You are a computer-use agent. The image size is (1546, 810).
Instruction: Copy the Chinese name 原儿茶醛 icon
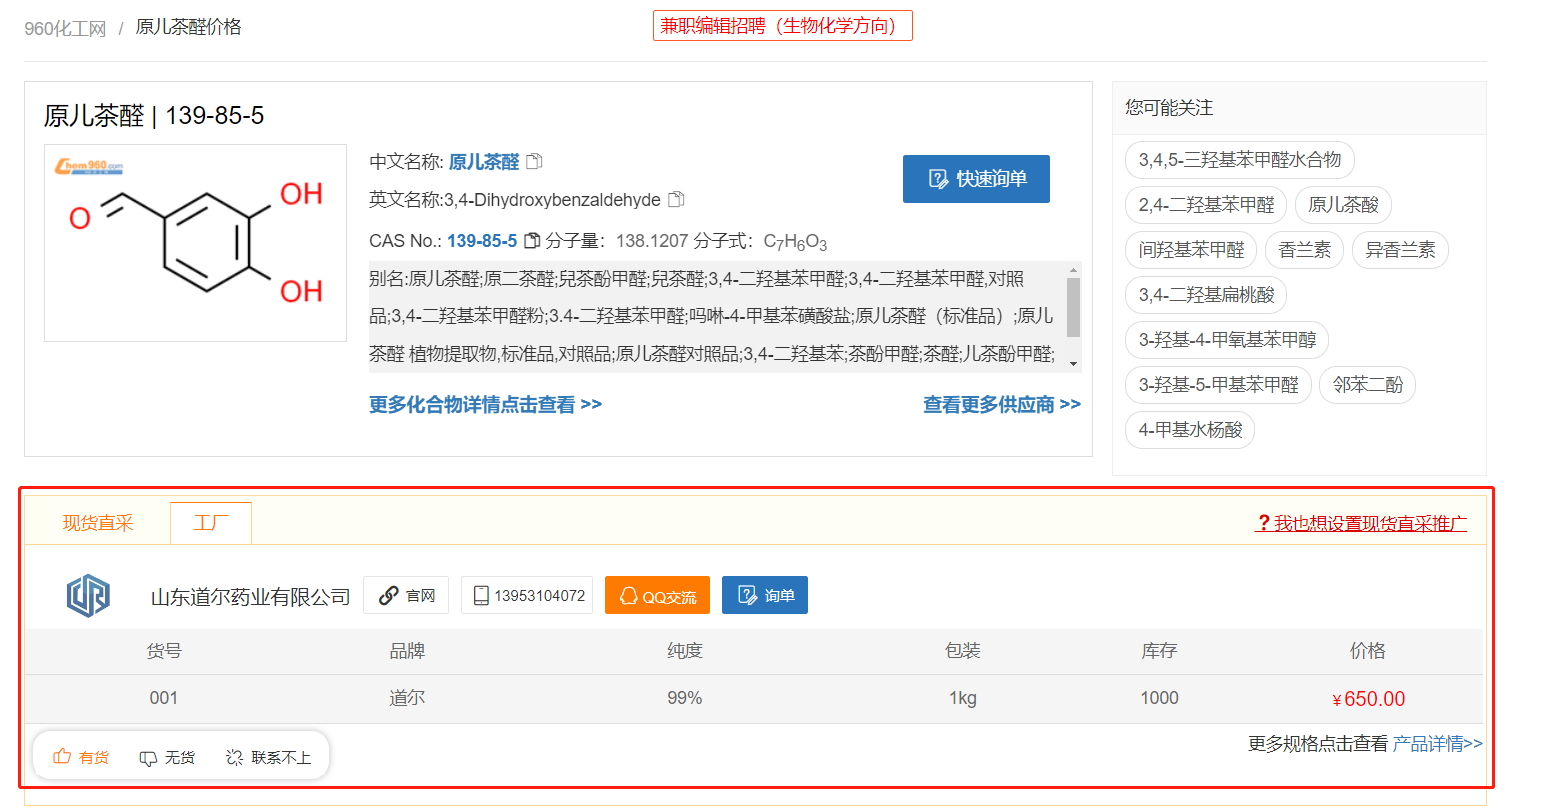tap(535, 161)
